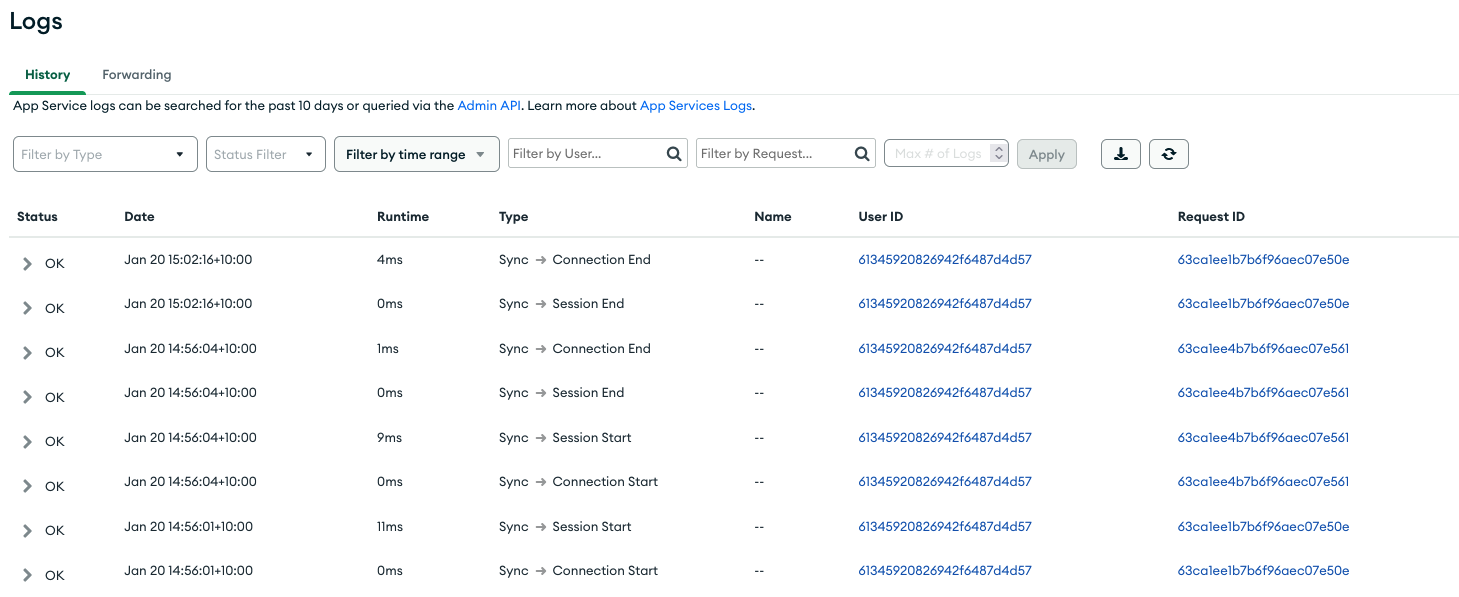The width and height of the screenshot is (1459, 597).
Task: Open the Status Filter dropdown
Action: (265, 155)
